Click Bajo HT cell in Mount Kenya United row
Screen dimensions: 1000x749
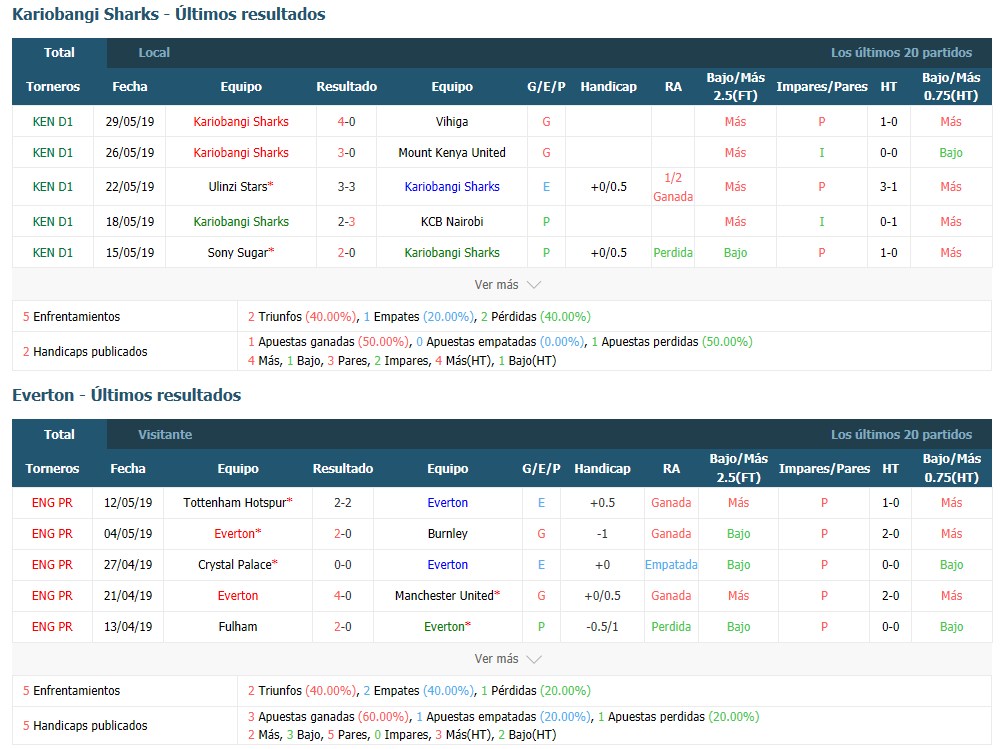tap(951, 152)
